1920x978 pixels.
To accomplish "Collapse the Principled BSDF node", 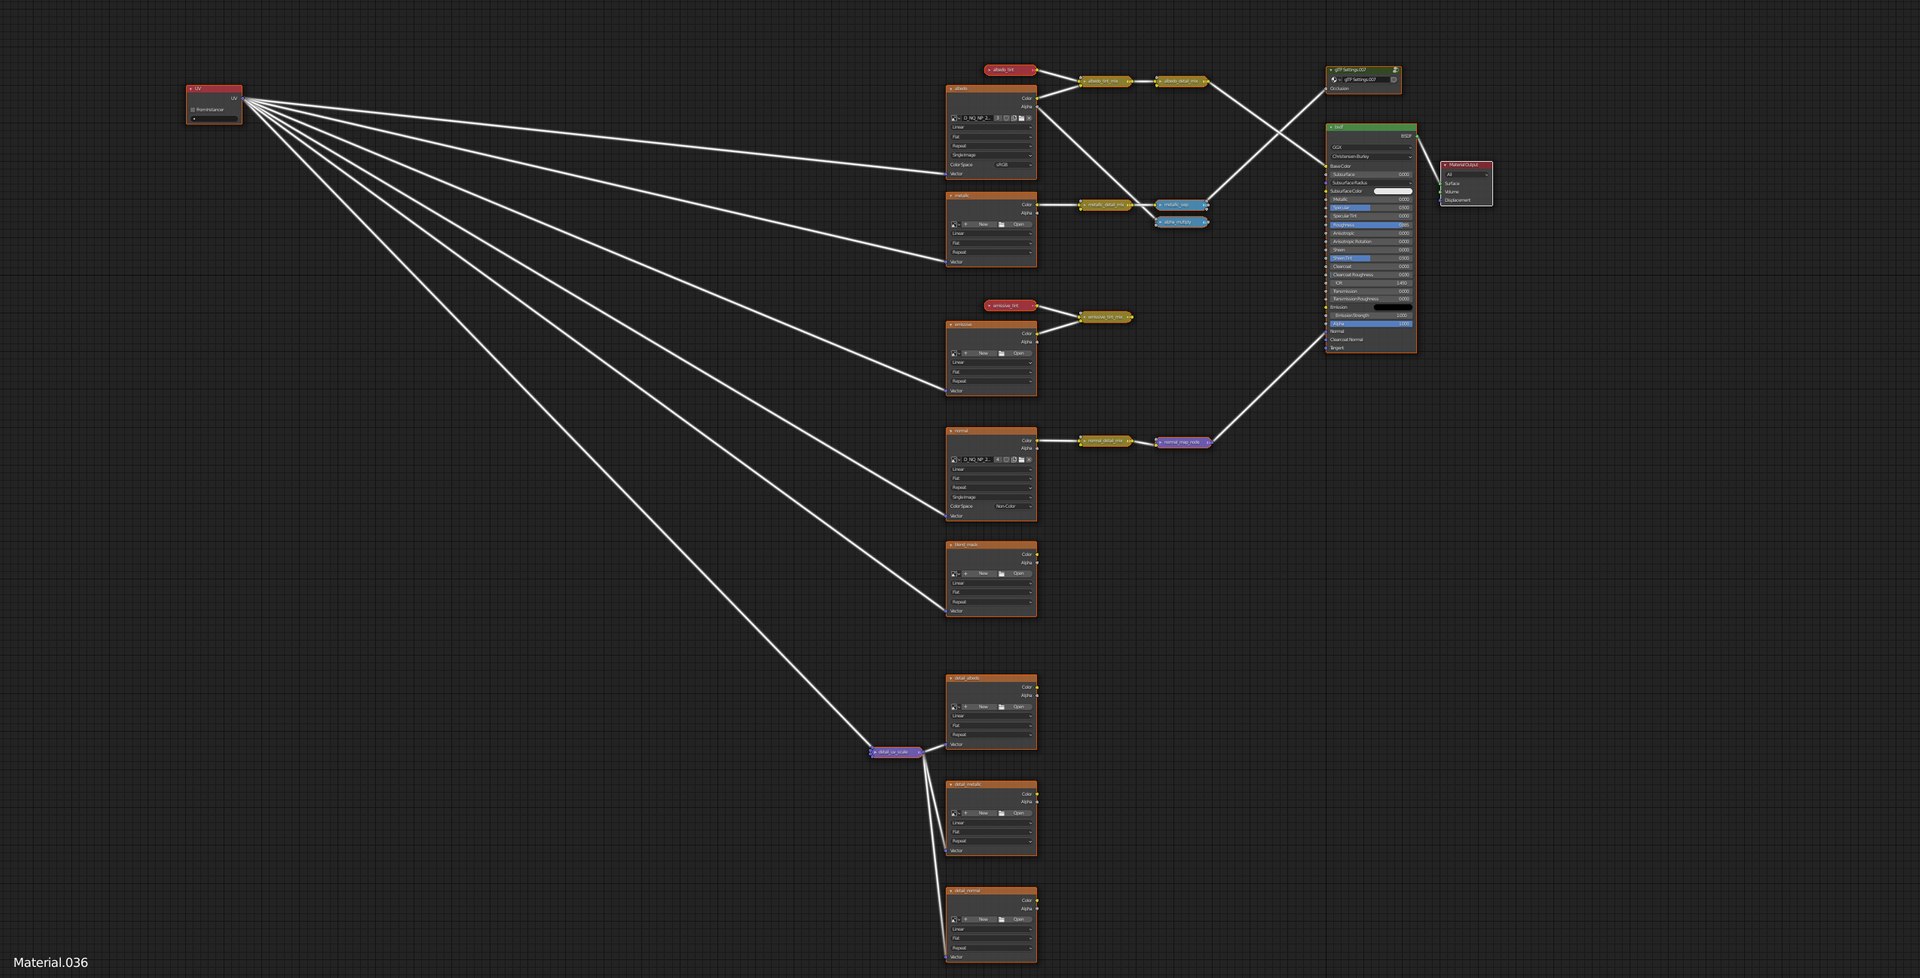I will click(1331, 127).
